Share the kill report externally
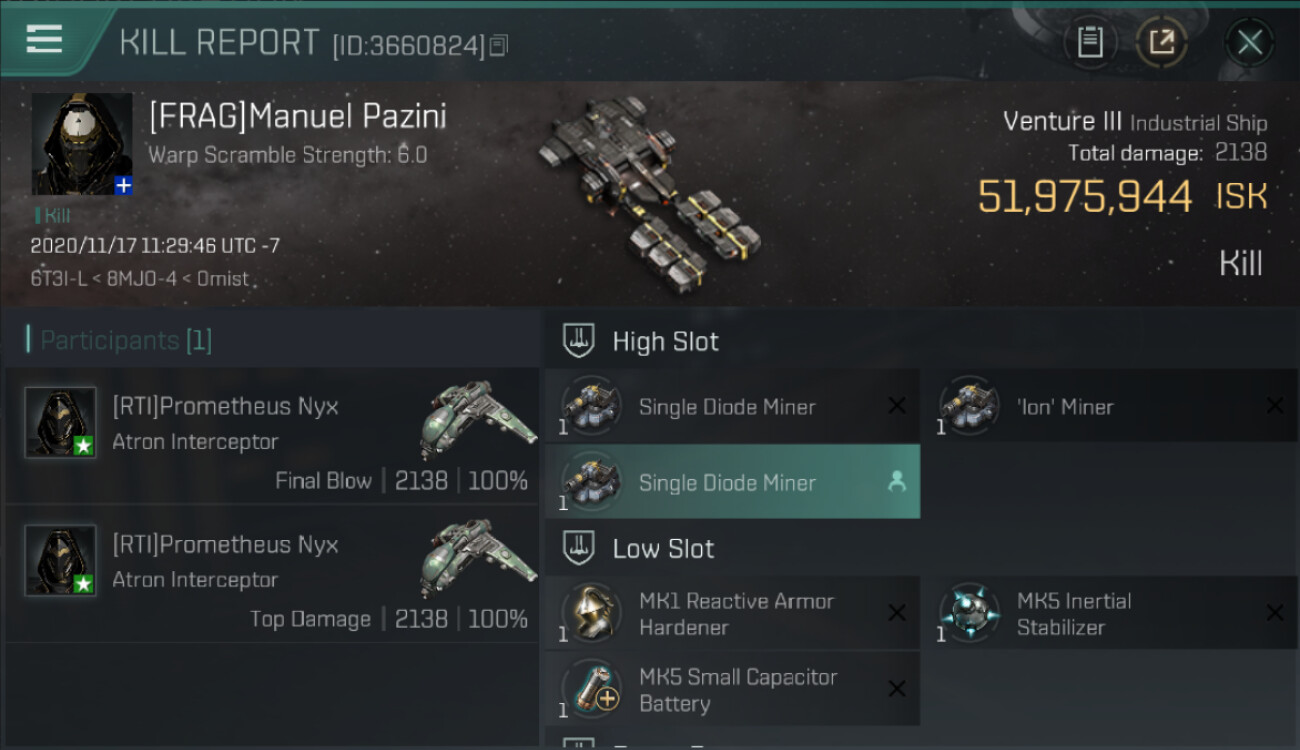The width and height of the screenshot is (1300, 750). [x=1161, y=42]
